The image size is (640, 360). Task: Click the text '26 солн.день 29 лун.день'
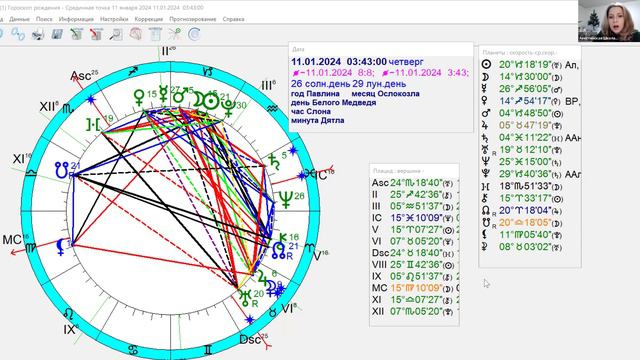pos(348,84)
